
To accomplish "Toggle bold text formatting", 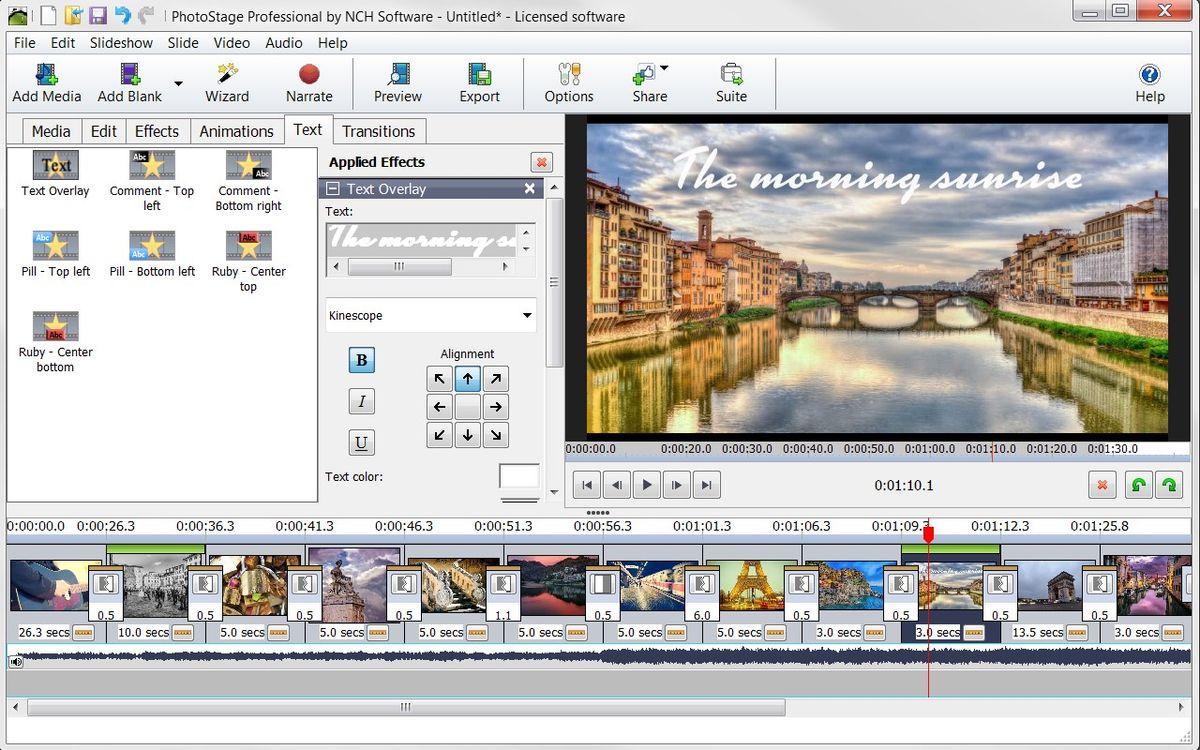I will point(361,360).
